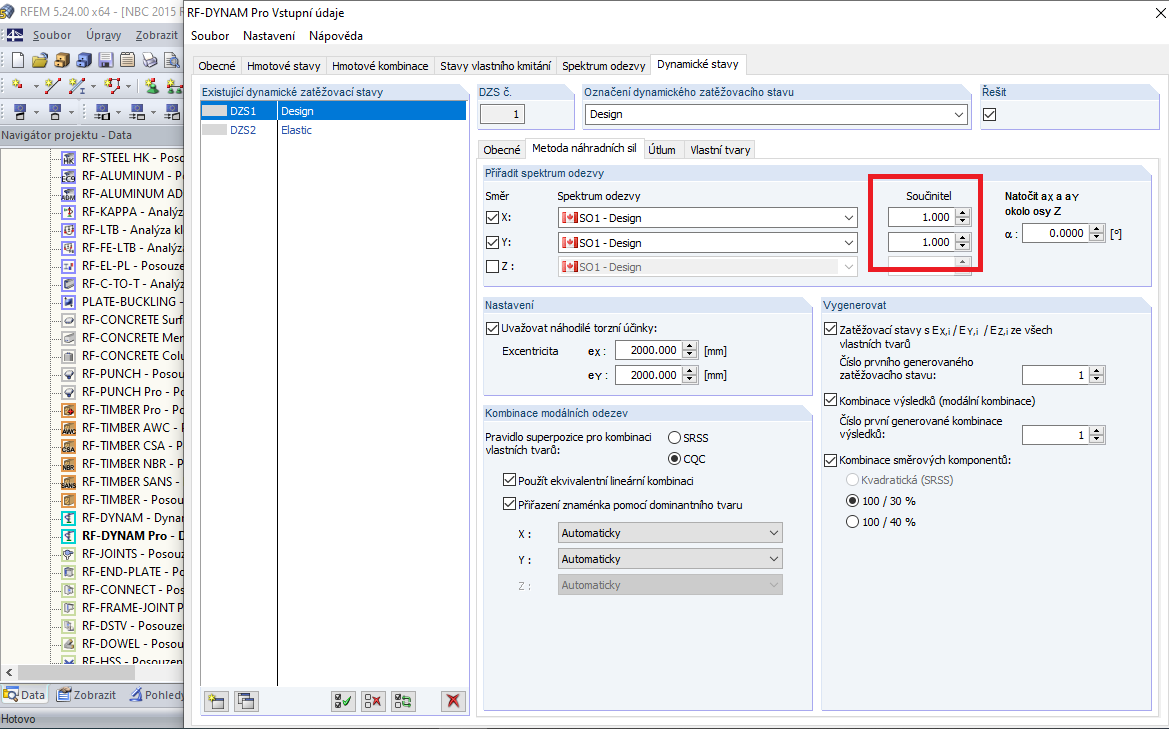This screenshot has width=1169, height=729.
Task: Open the Y sign Automaticky dropdown
Action: coord(773,559)
